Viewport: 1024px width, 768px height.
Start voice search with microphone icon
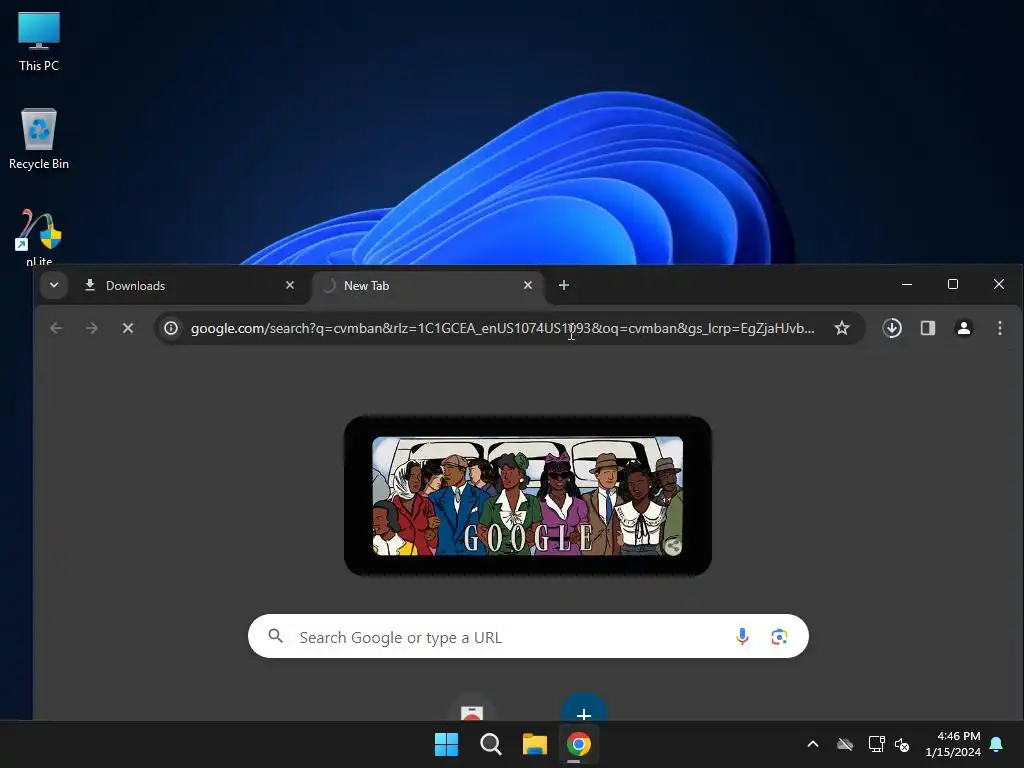pos(743,637)
